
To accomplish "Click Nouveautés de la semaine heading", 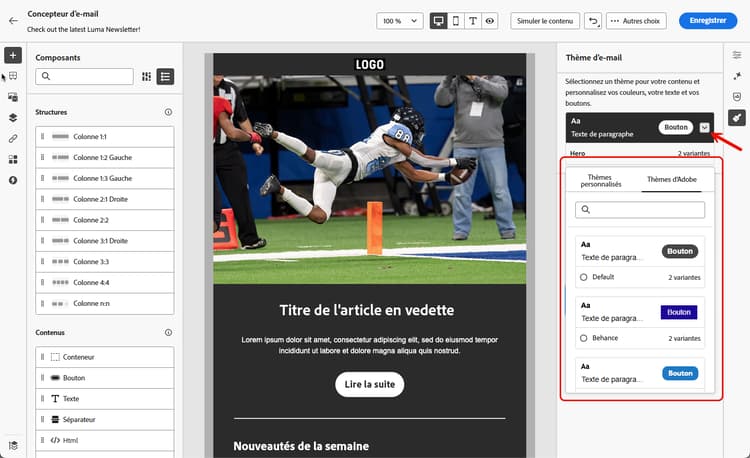I will click(301, 446).
